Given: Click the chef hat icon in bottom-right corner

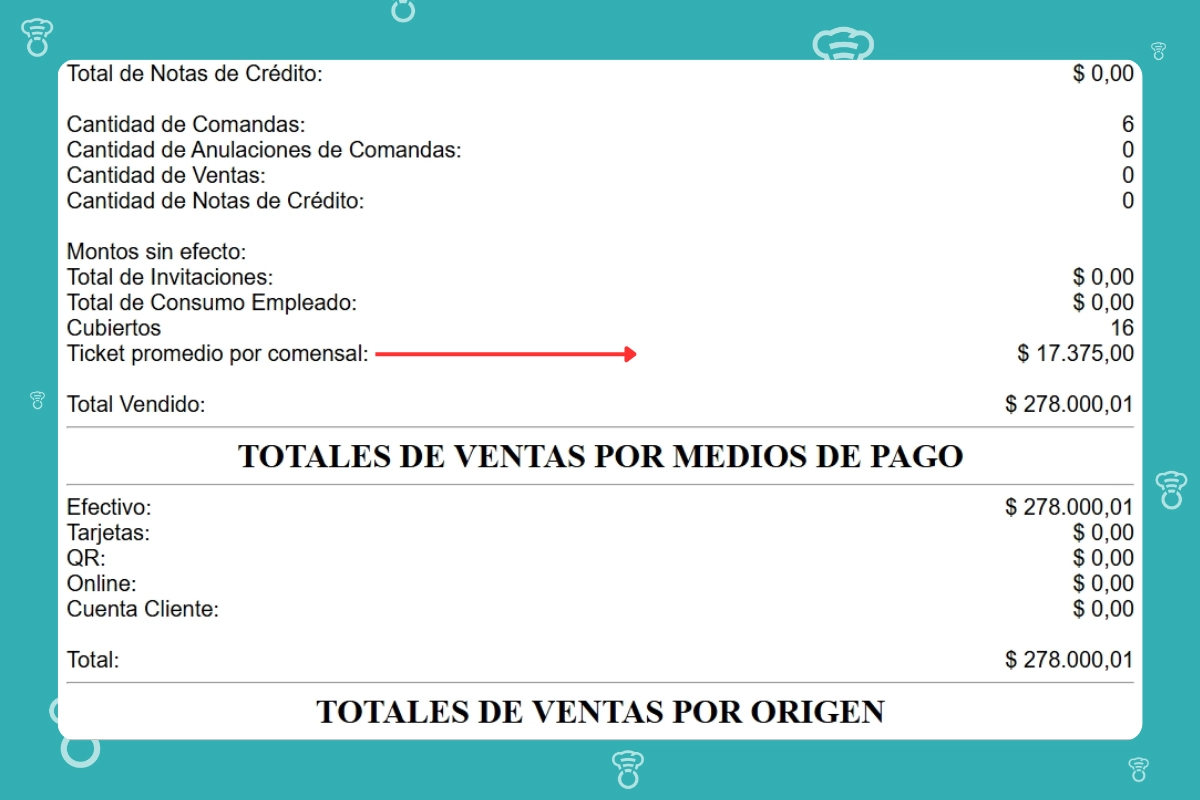Looking at the screenshot, I should [1138, 769].
